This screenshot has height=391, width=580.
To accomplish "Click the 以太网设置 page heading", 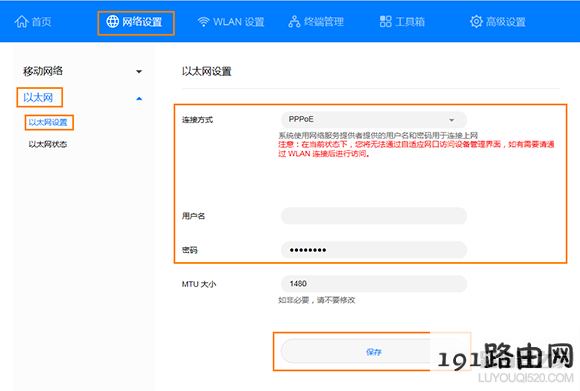I will (x=207, y=71).
